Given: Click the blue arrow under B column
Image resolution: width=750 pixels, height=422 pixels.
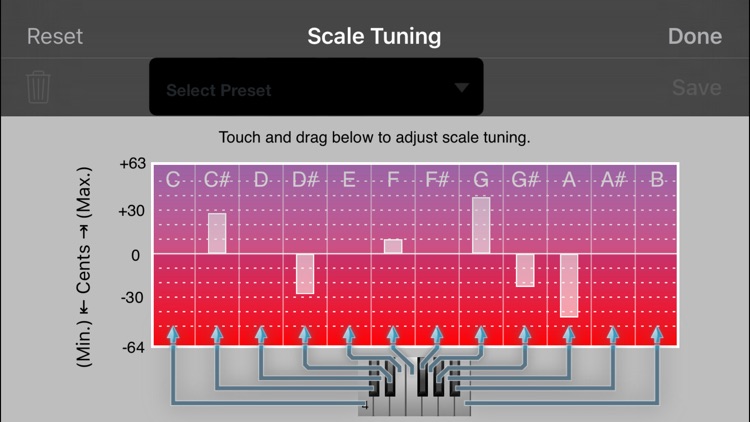Looking at the screenshot, I should tap(657, 334).
